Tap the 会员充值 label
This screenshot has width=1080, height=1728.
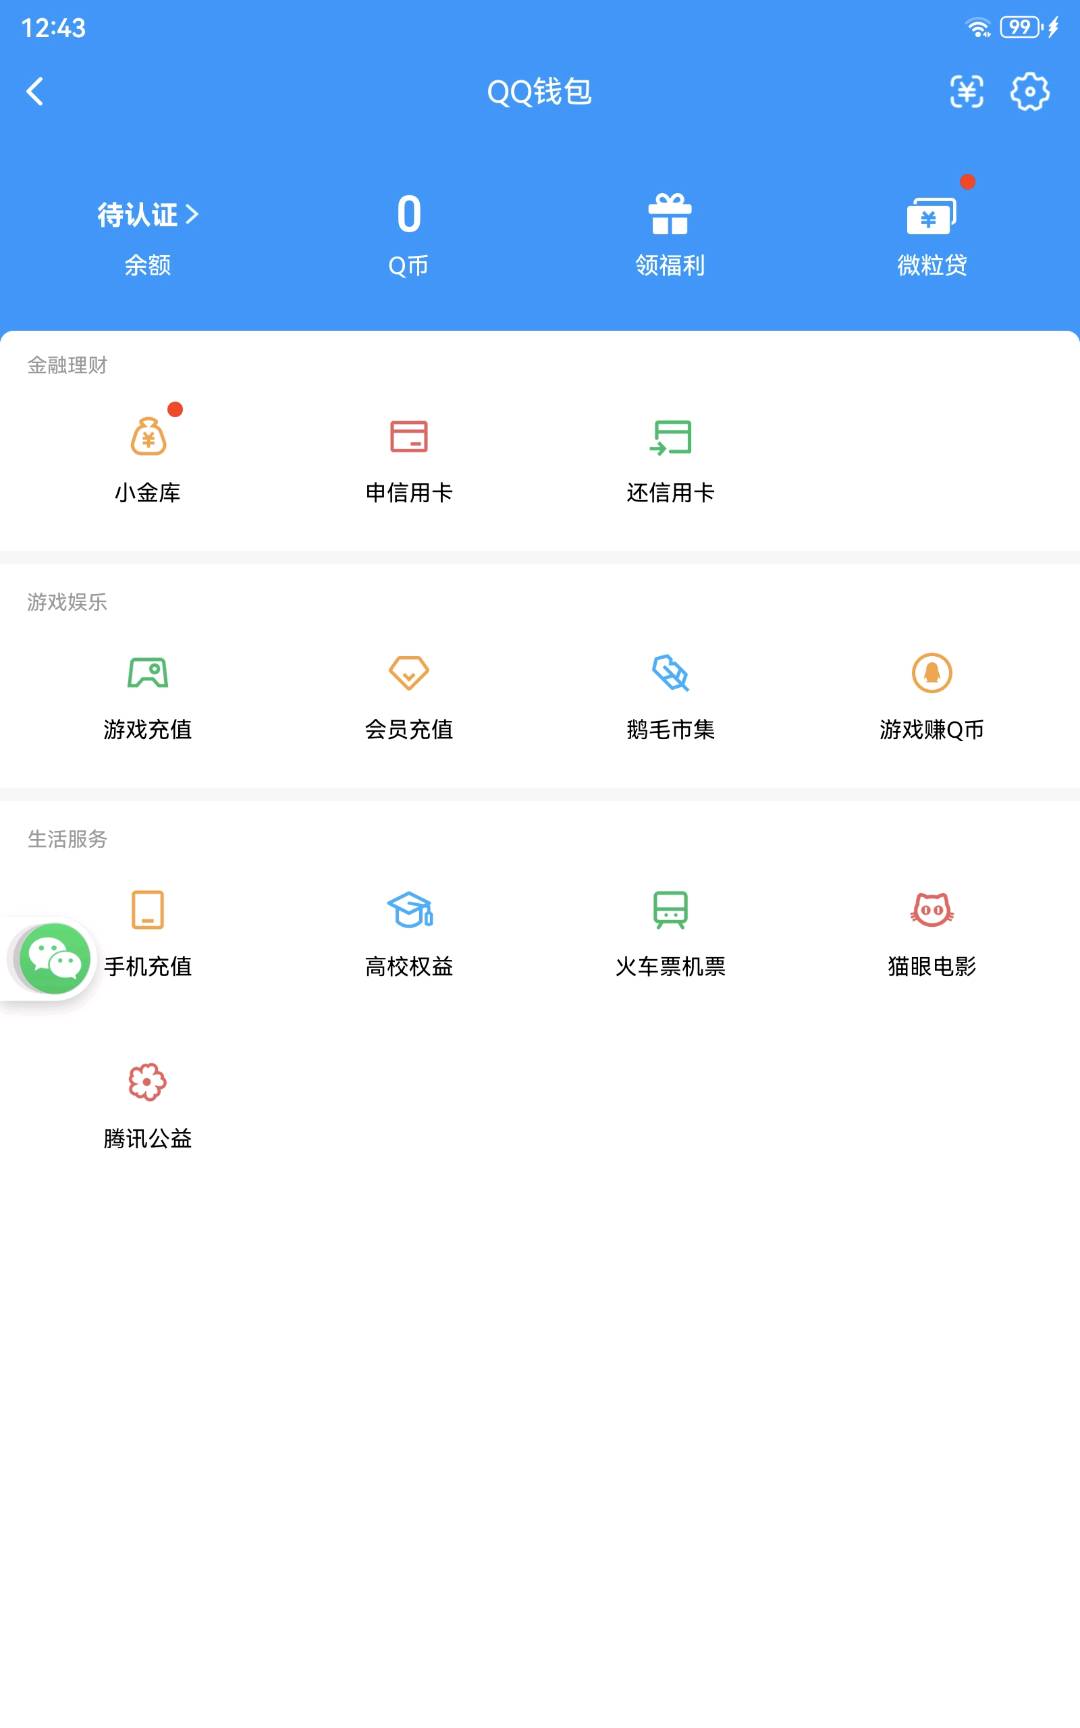(x=409, y=730)
